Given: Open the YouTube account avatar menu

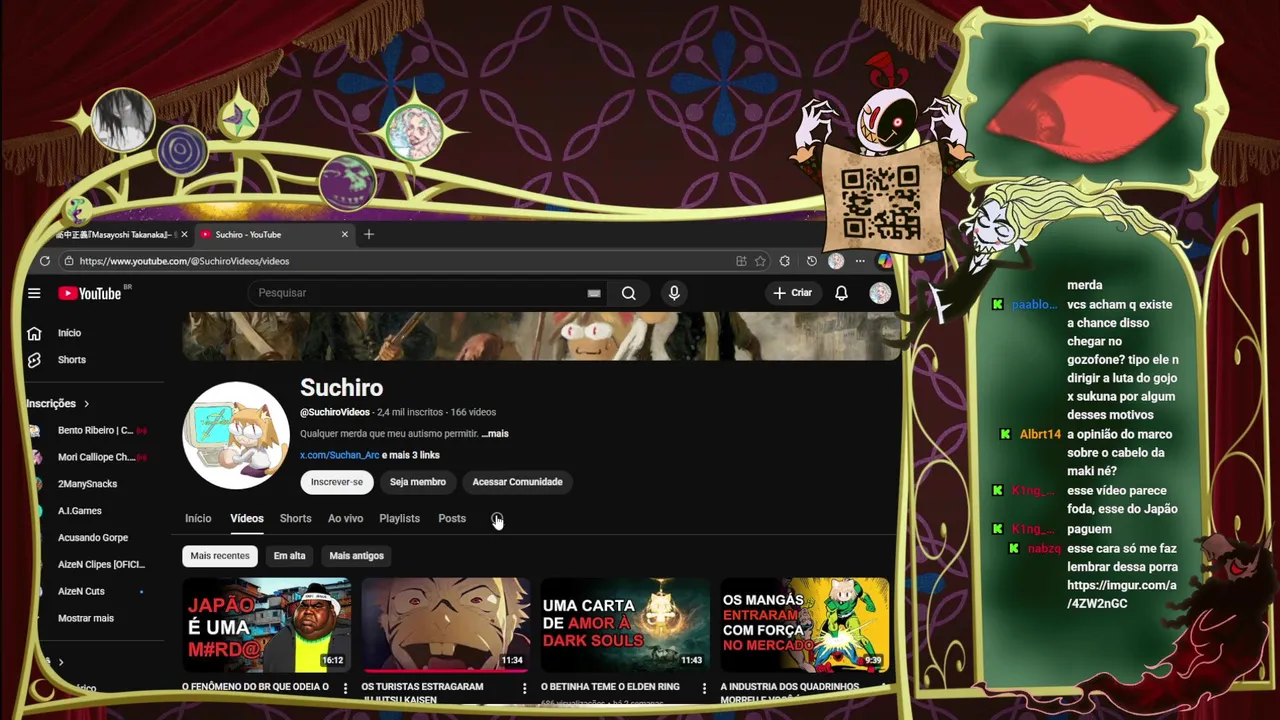Looking at the screenshot, I should (880, 293).
